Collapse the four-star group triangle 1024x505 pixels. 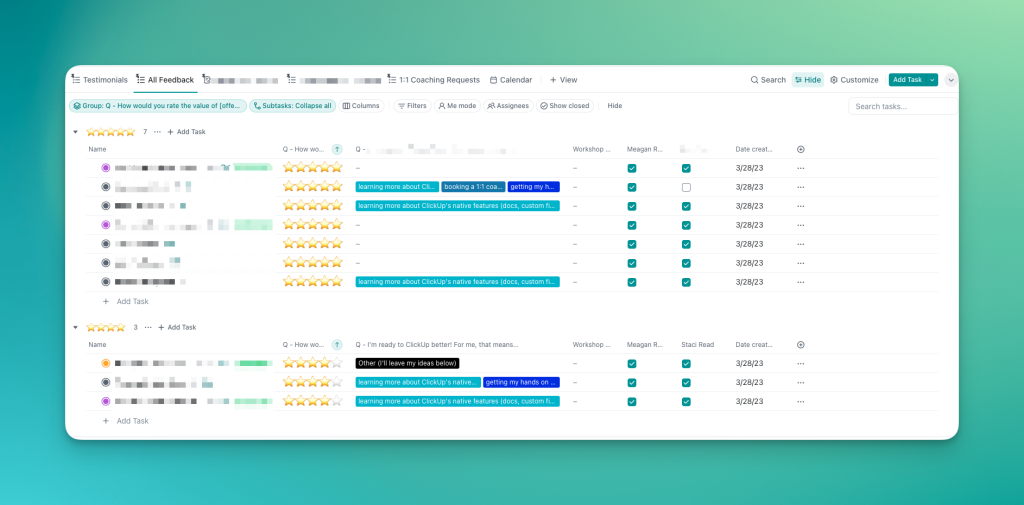click(75, 327)
